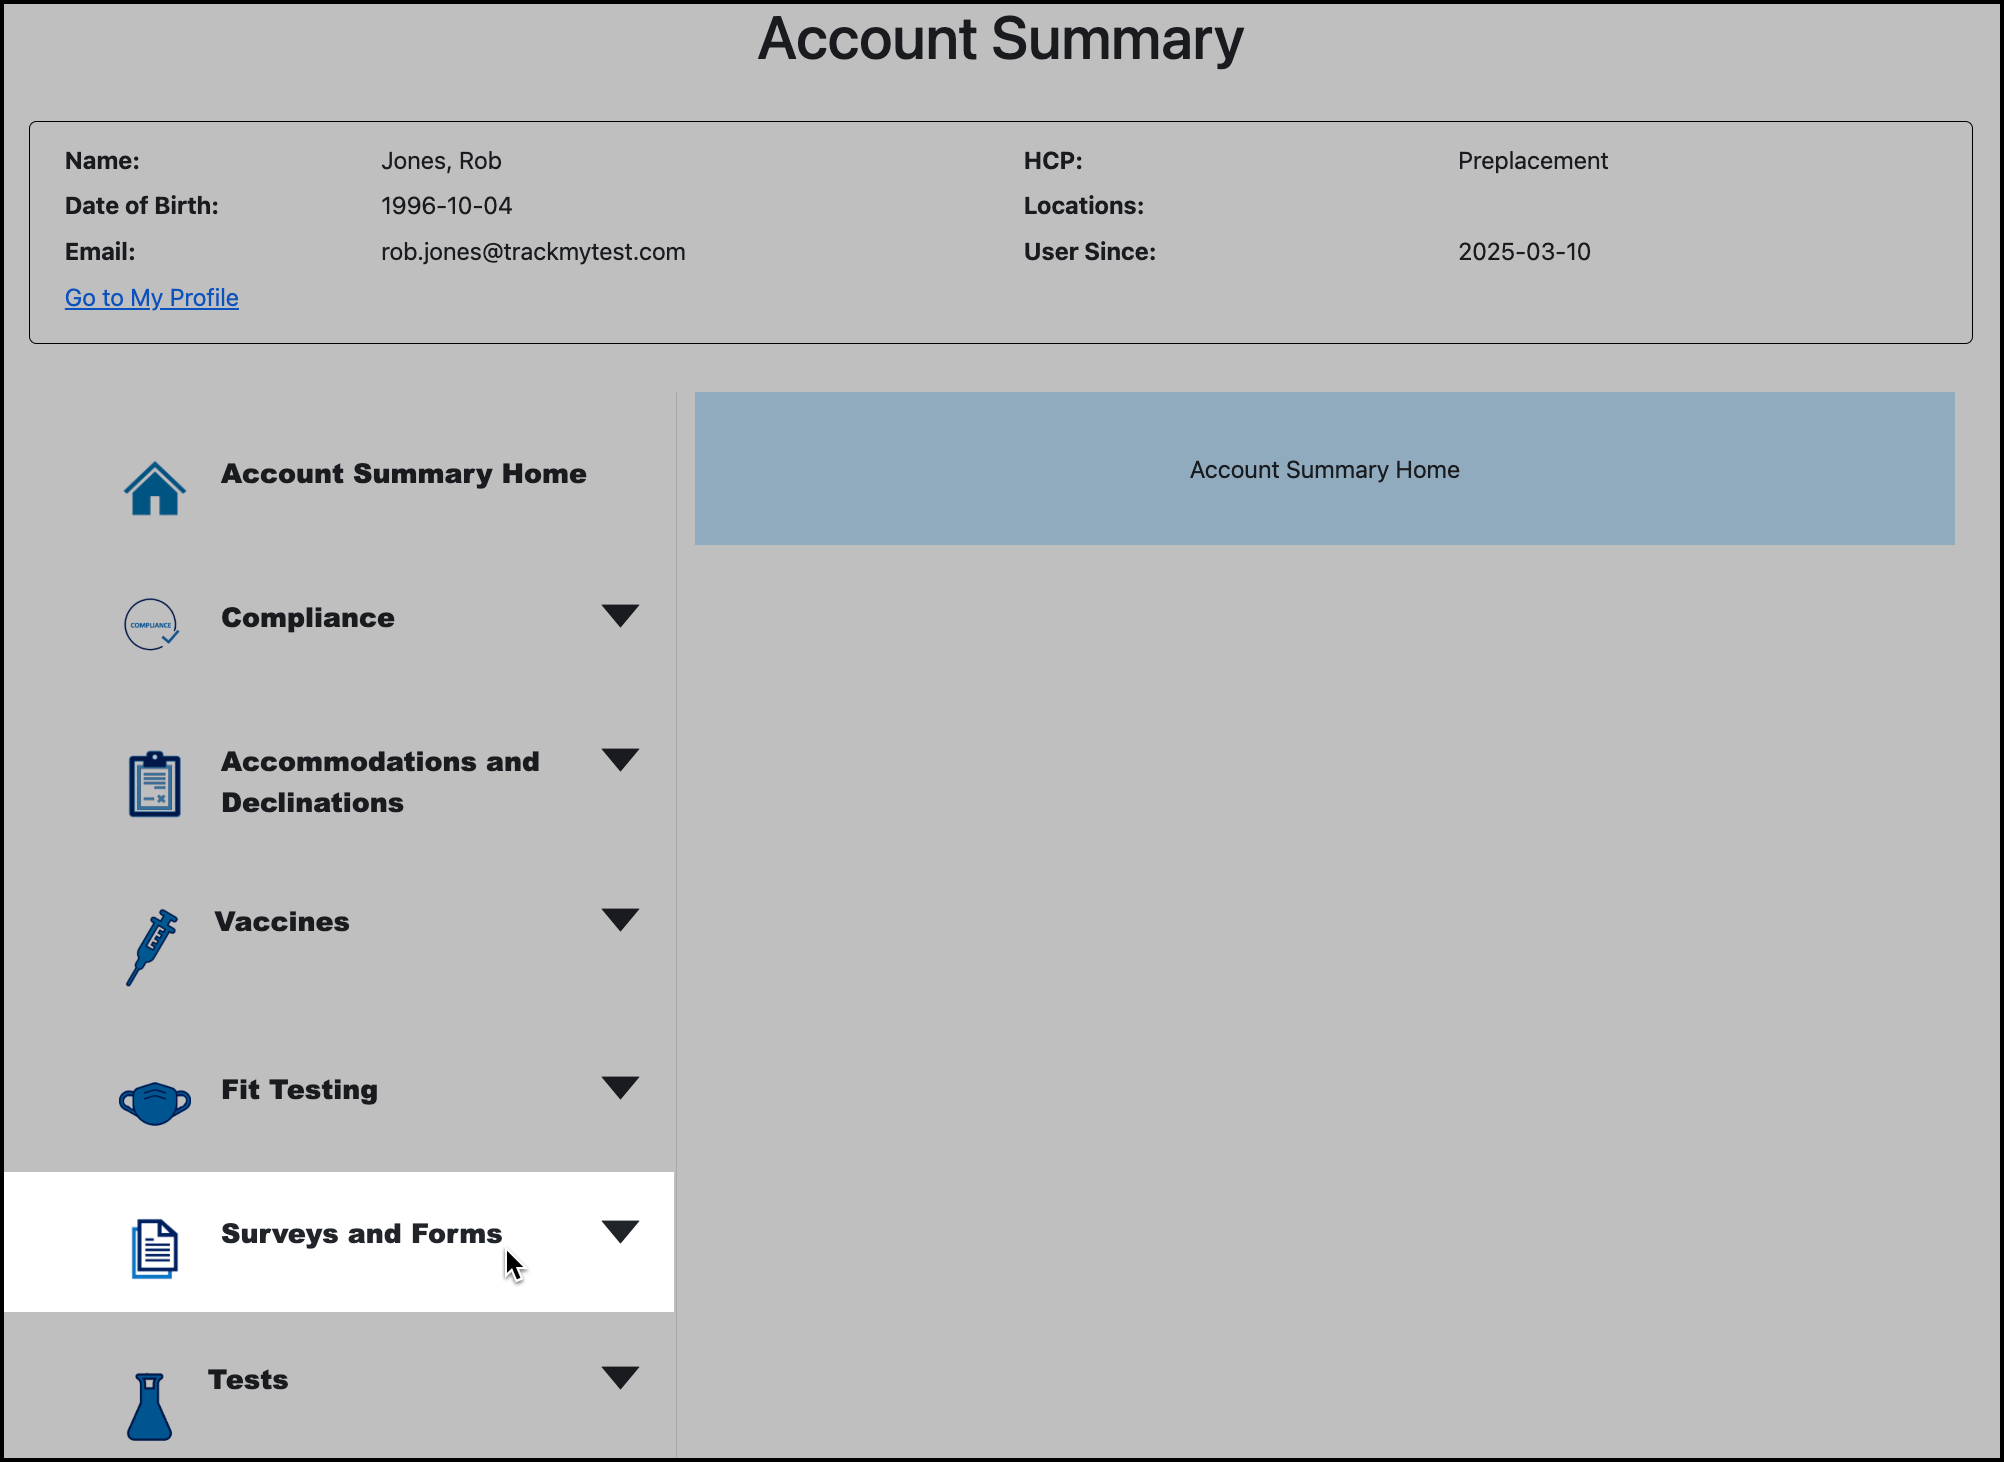Open the Vaccines dropdown arrow
2004x1462 pixels.
pyautogui.click(x=620, y=920)
